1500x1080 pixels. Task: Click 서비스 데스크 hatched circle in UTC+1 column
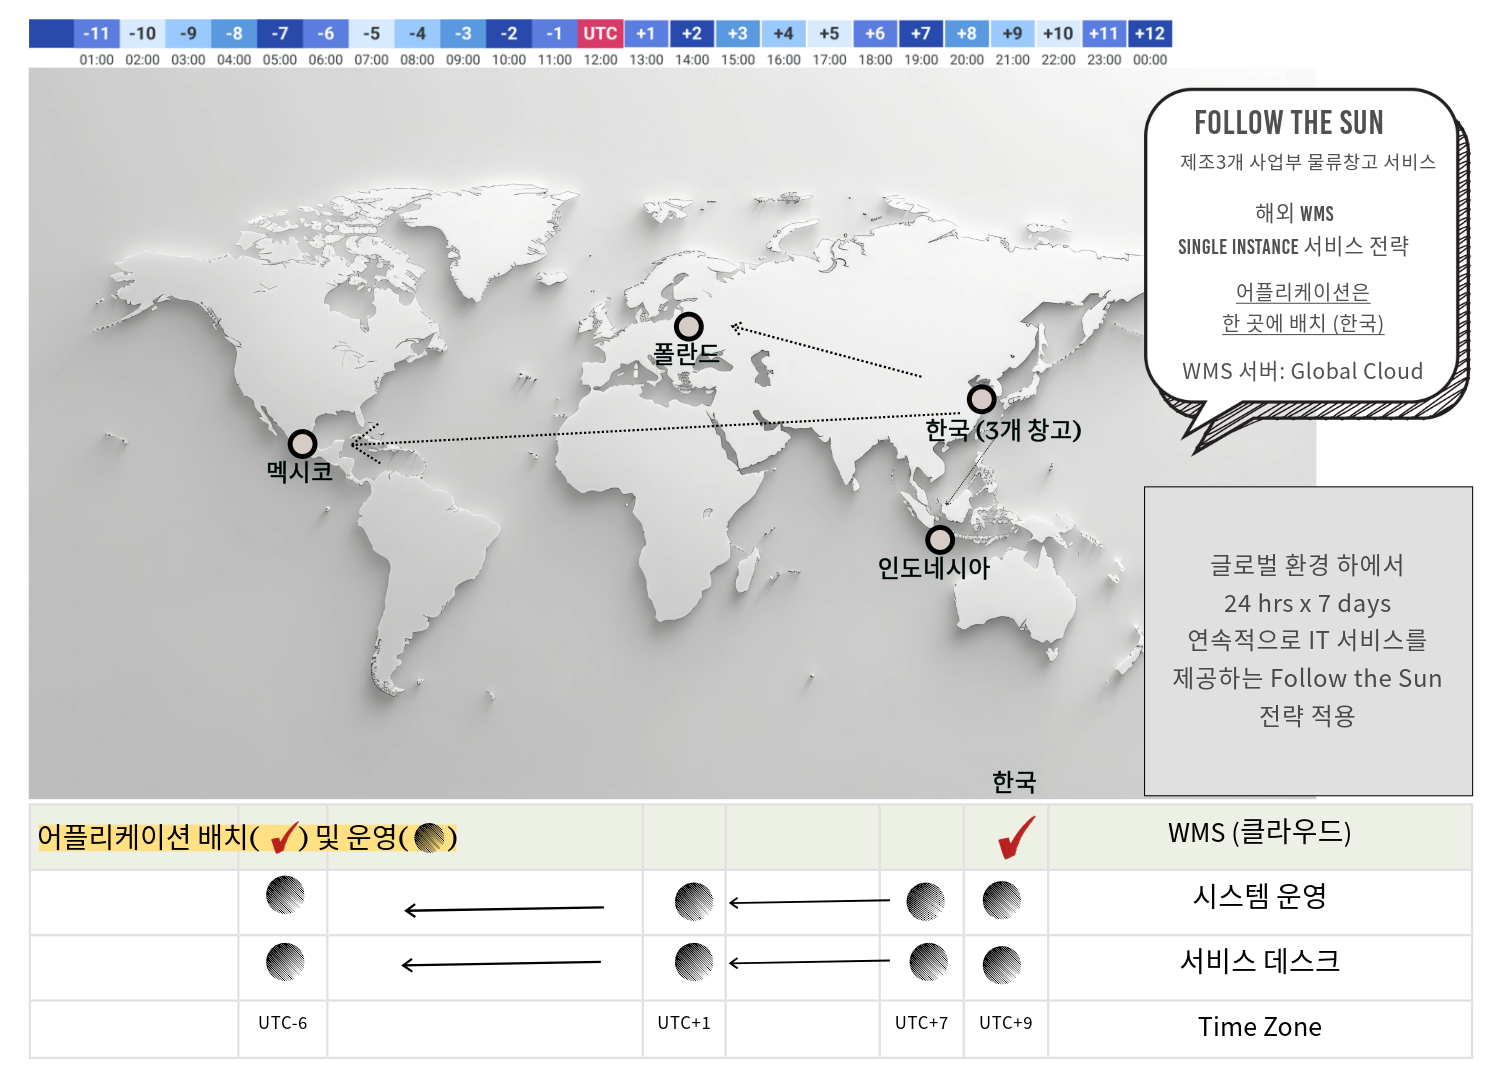click(x=694, y=962)
